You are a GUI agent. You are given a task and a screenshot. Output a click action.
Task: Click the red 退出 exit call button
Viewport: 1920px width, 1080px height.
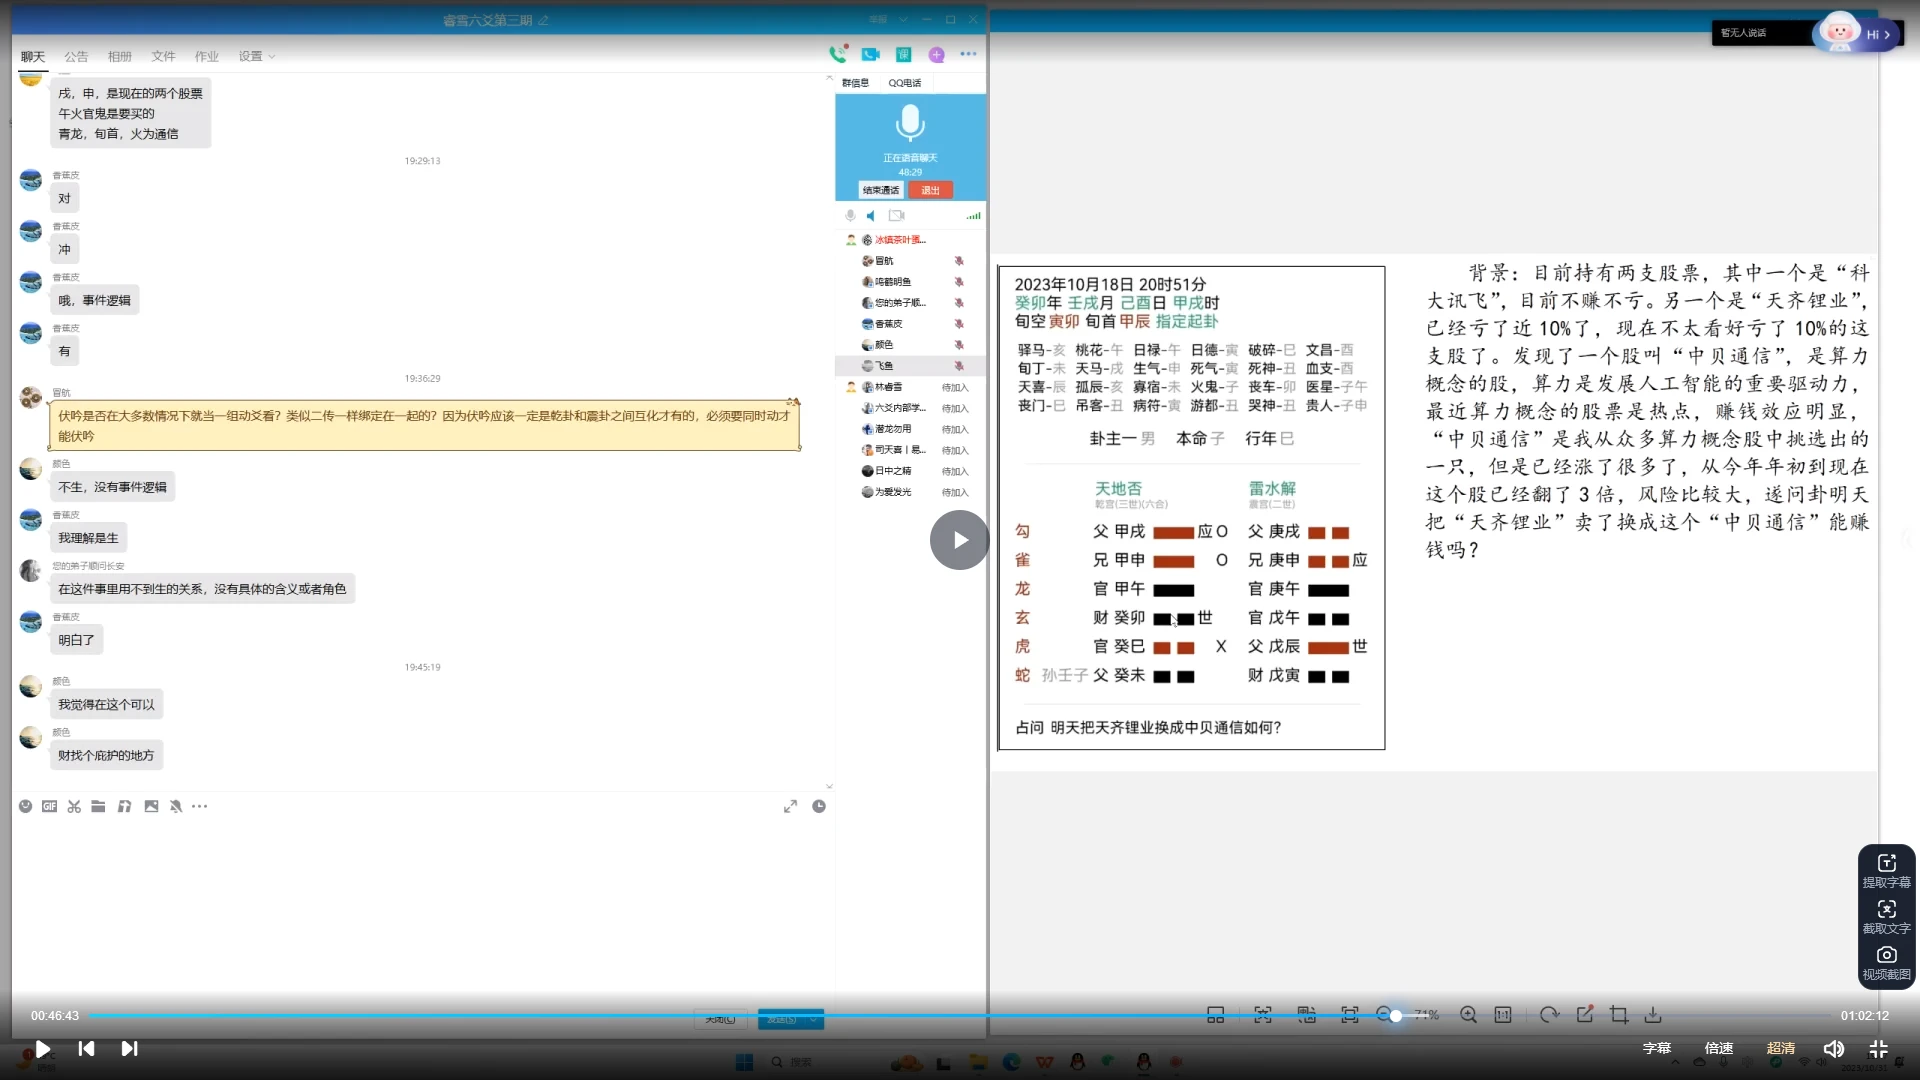point(930,190)
